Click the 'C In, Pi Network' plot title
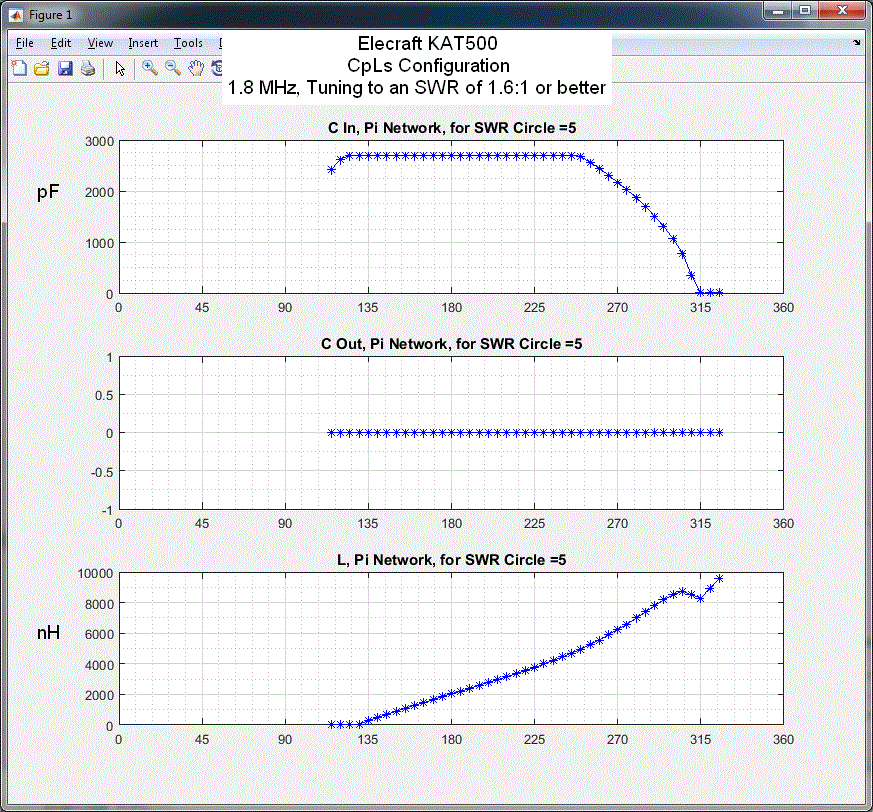Image resolution: width=873 pixels, height=812 pixels. [x=452, y=128]
